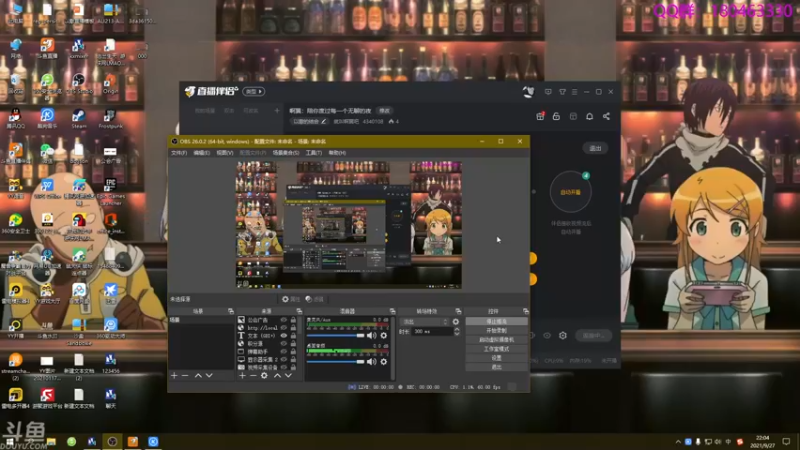800x450 pixels.
Task: Open transition properties gear icon
Action: click(x=456, y=322)
